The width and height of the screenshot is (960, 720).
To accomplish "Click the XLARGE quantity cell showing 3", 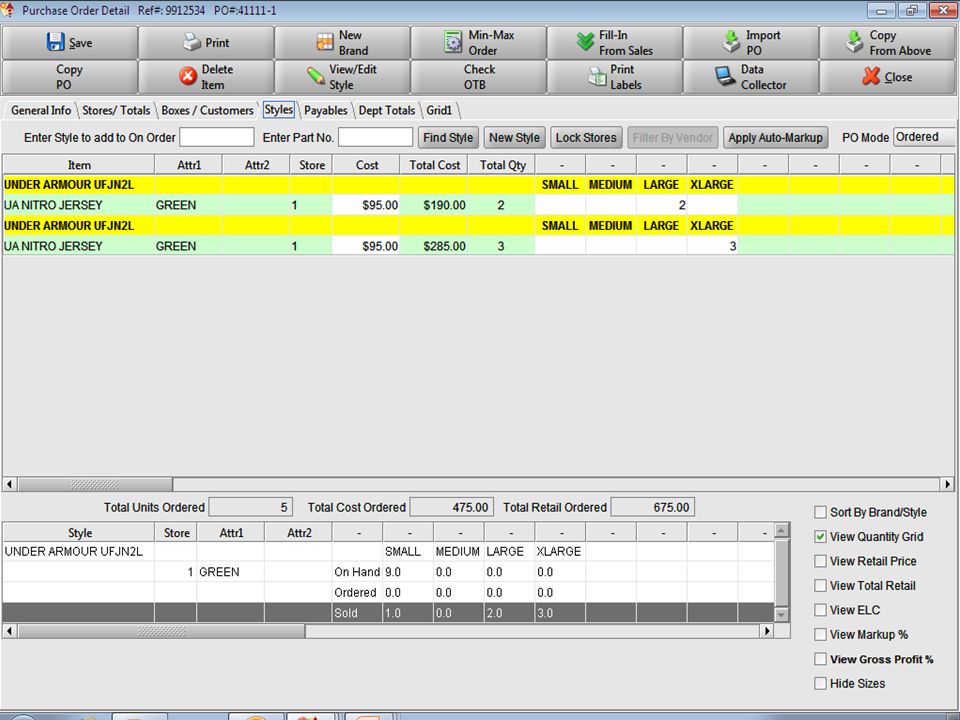I will (713, 246).
